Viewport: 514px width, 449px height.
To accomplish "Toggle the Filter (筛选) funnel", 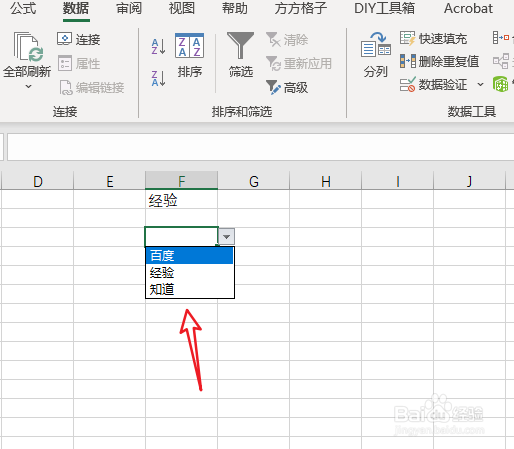I will (x=240, y=55).
